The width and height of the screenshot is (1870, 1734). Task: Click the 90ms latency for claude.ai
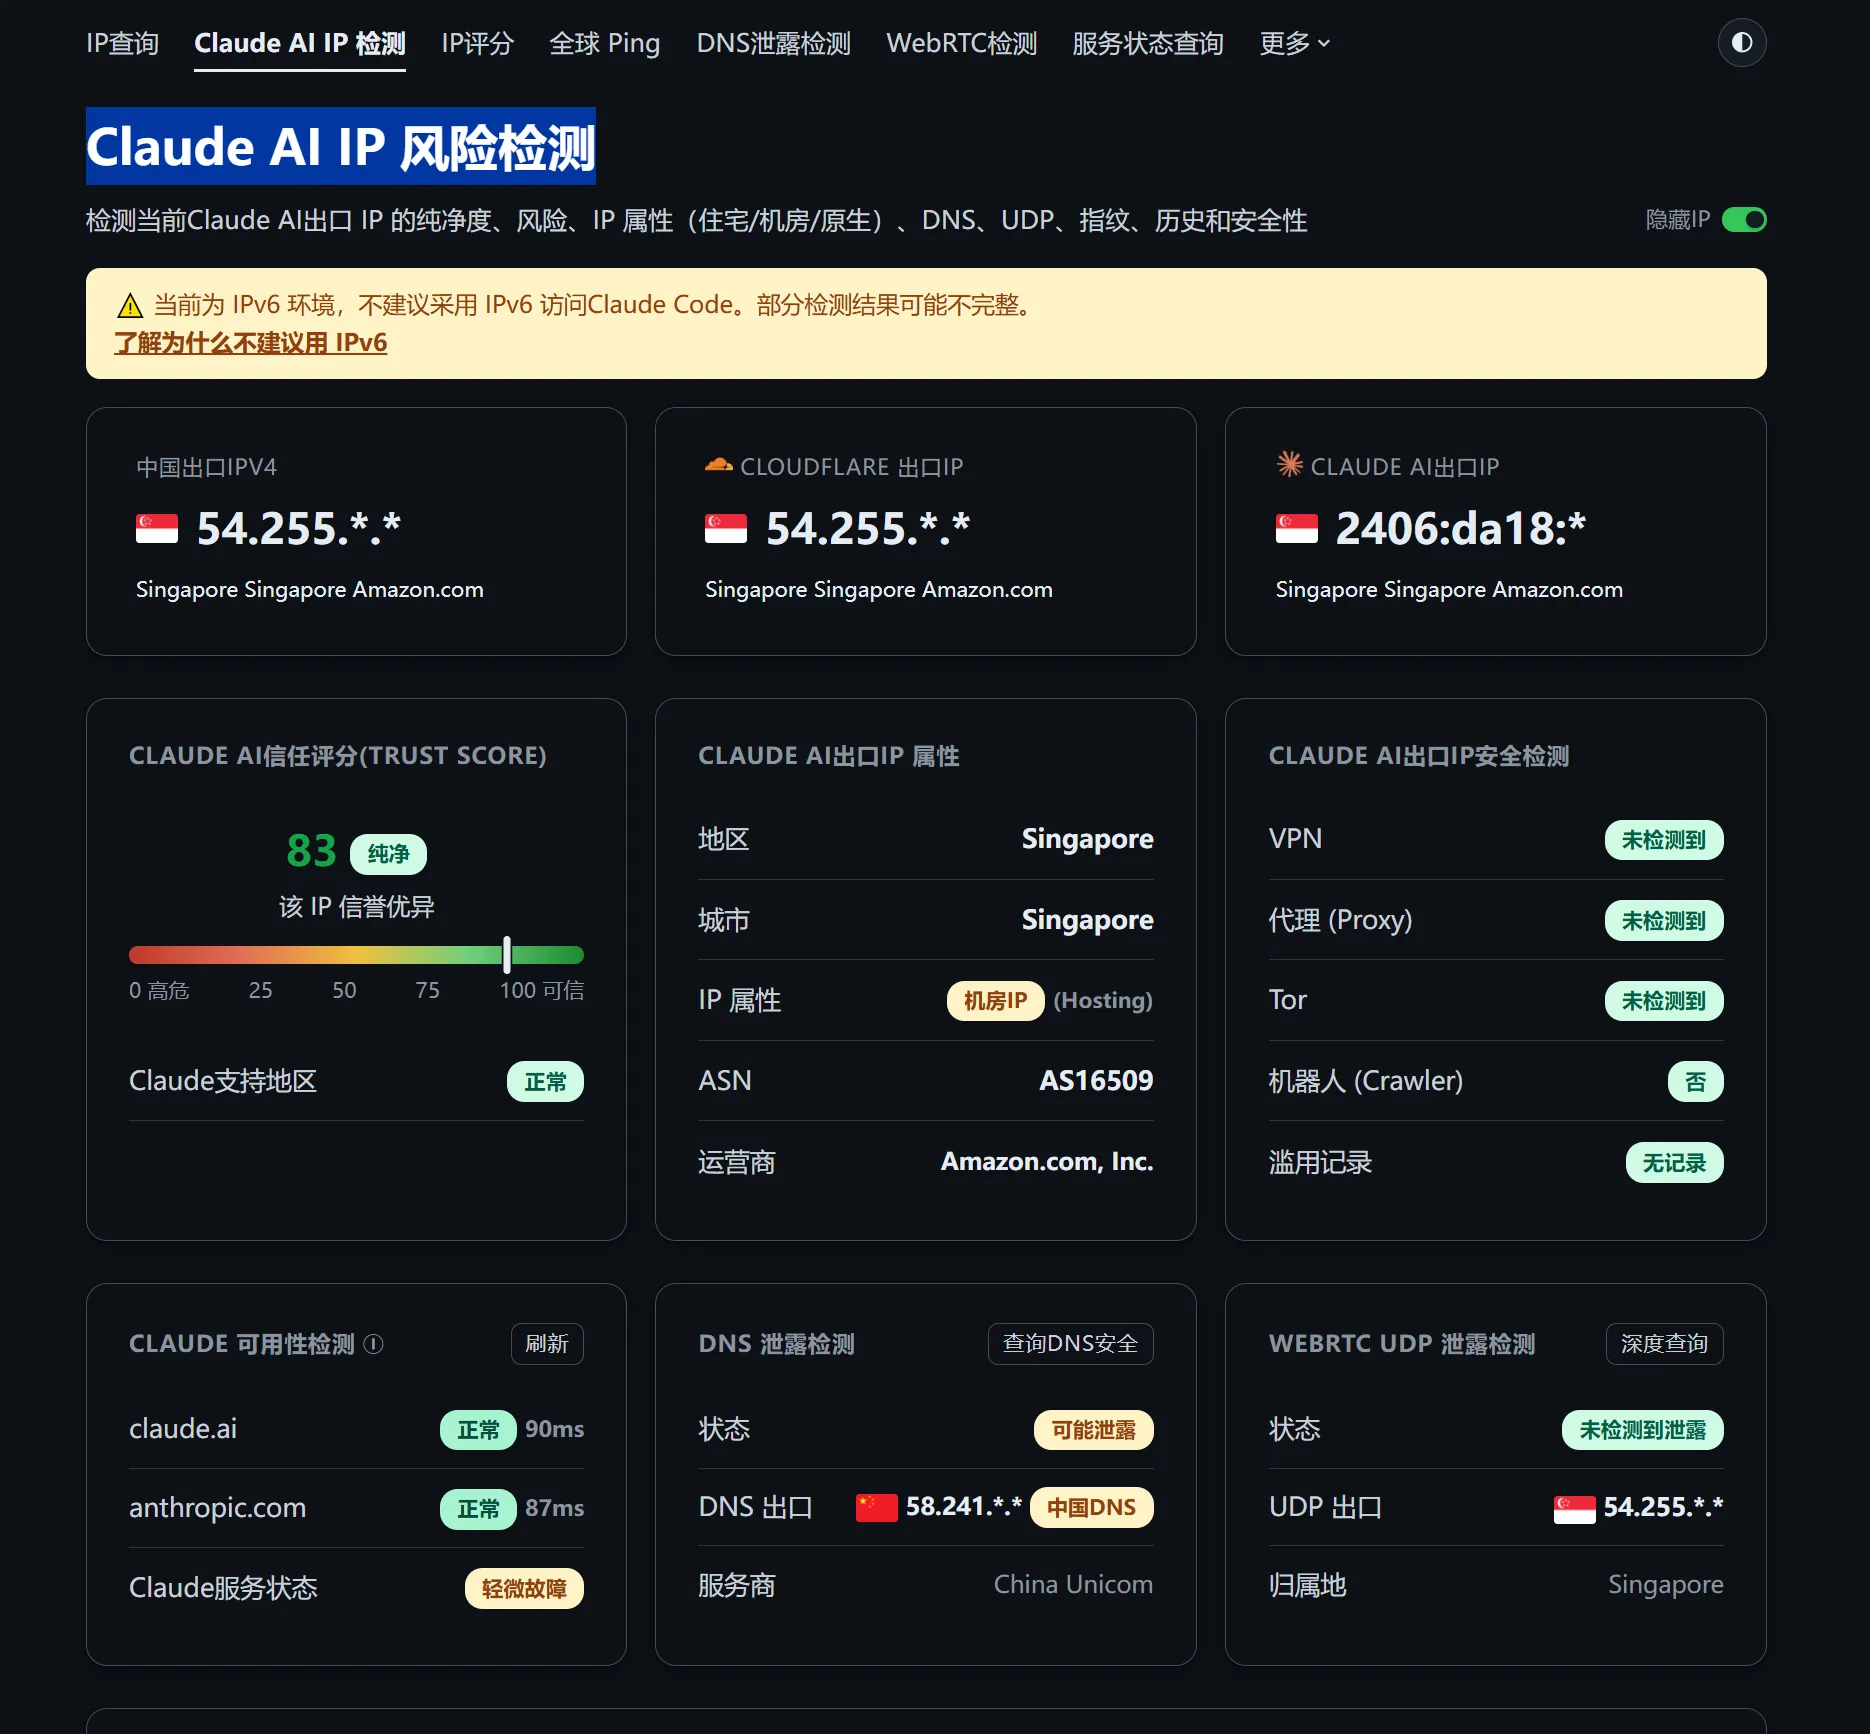554,1429
